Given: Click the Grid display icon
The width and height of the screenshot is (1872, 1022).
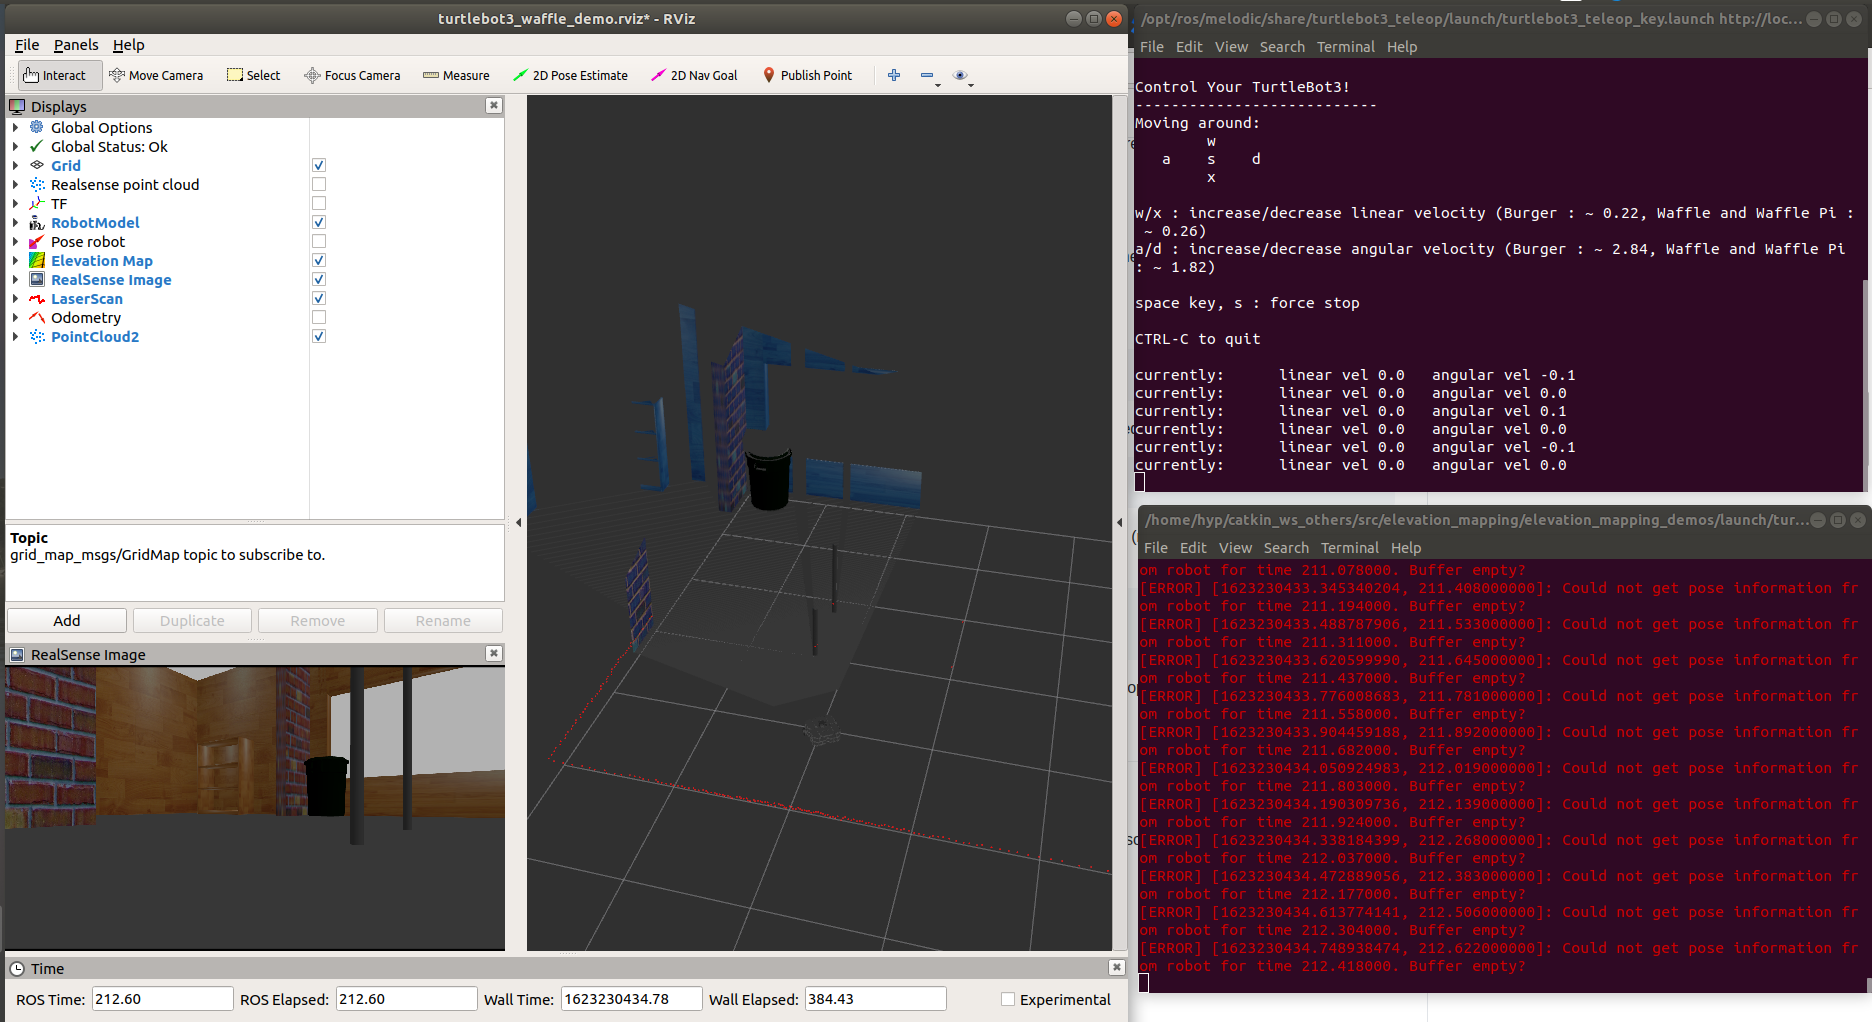Looking at the screenshot, I should tap(37, 165).
